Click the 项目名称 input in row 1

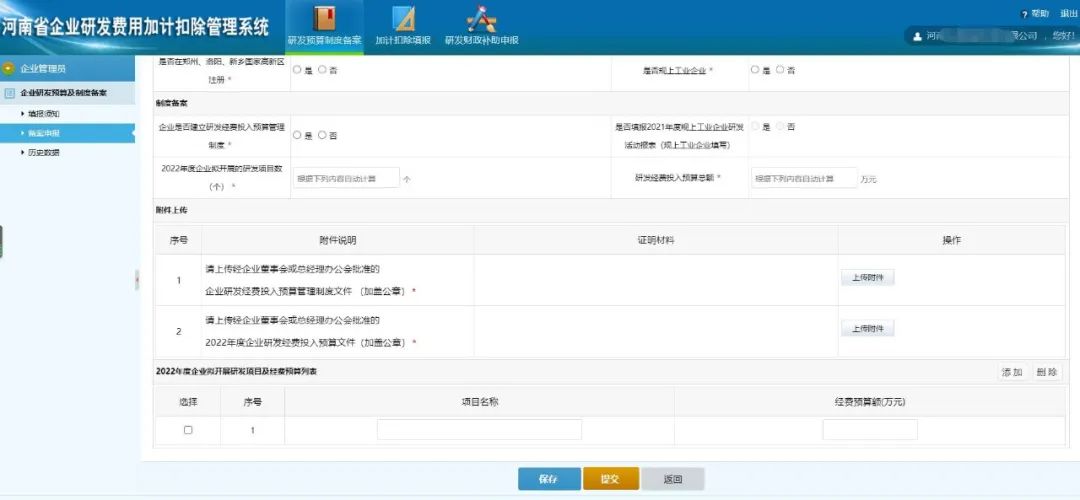click(x=479, y=430)
